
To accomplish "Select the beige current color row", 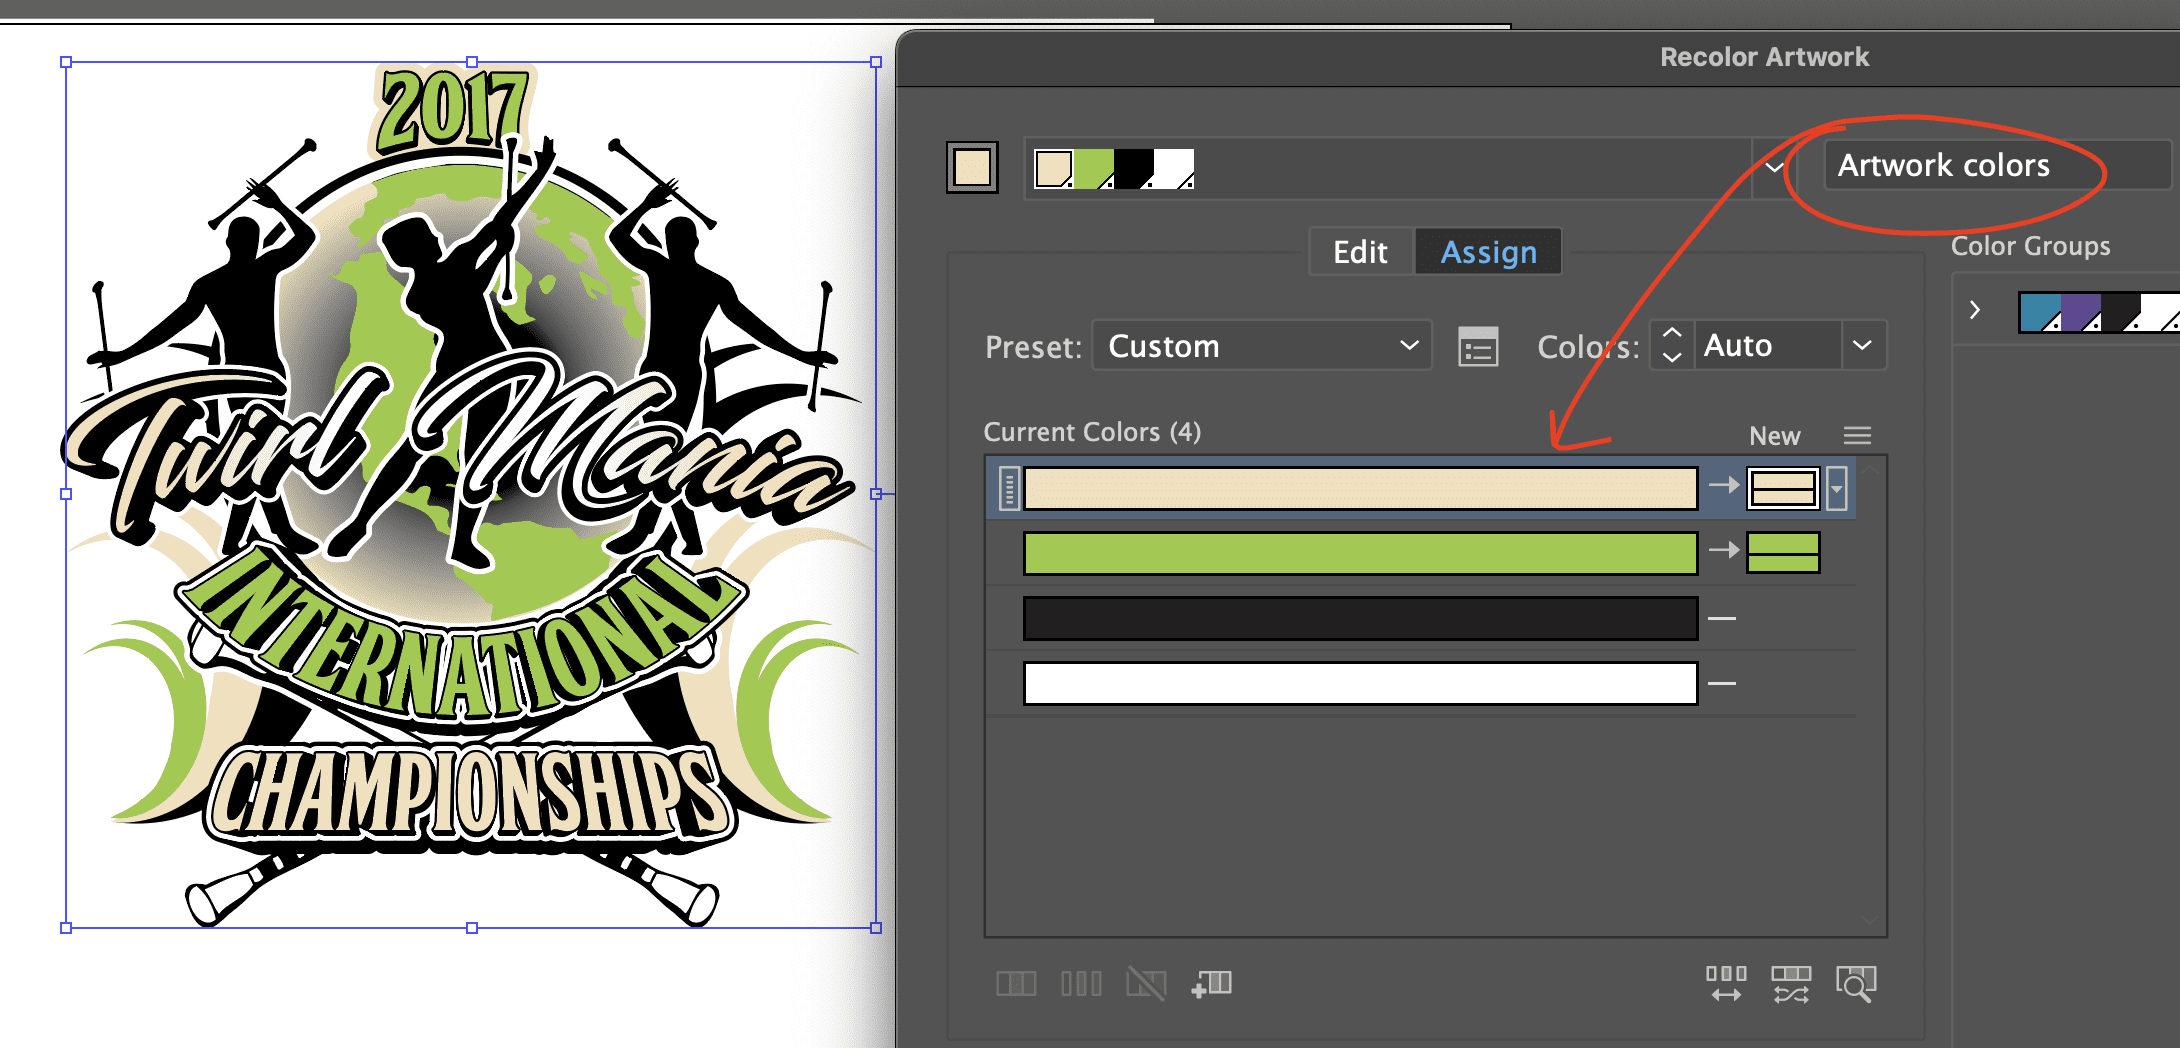I will tap(1360, 489).
